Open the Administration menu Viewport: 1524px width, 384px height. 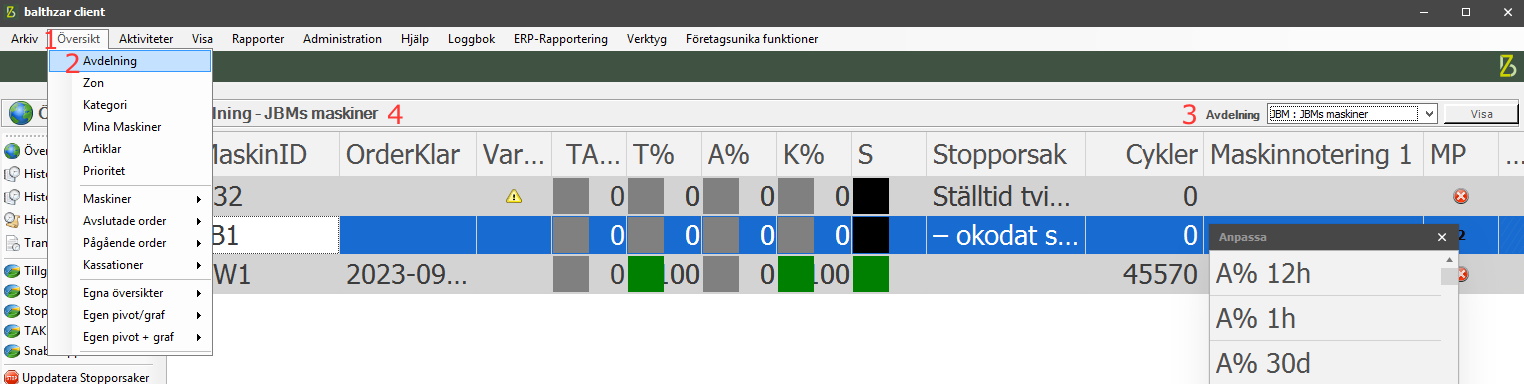(342, 39)
